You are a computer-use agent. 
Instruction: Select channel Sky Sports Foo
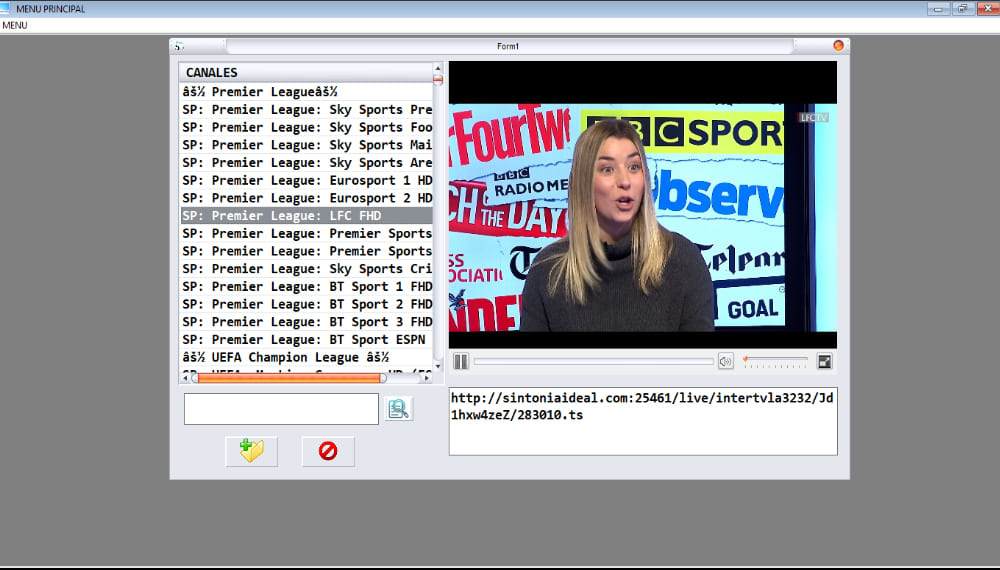pyautogui.click(x=306, y=128)
